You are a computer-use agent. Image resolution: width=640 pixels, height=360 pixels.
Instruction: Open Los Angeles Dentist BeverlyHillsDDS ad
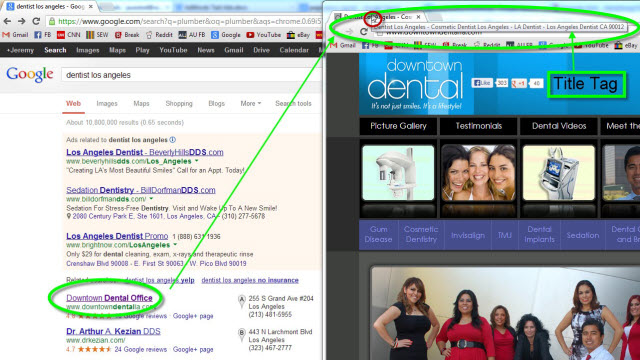point(144,152)
